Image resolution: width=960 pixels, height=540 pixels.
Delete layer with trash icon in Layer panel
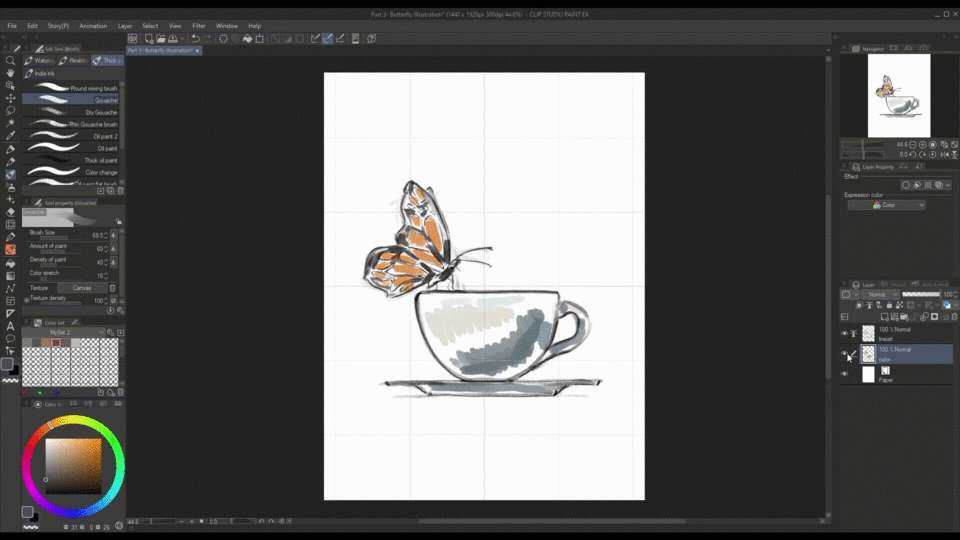954,317
